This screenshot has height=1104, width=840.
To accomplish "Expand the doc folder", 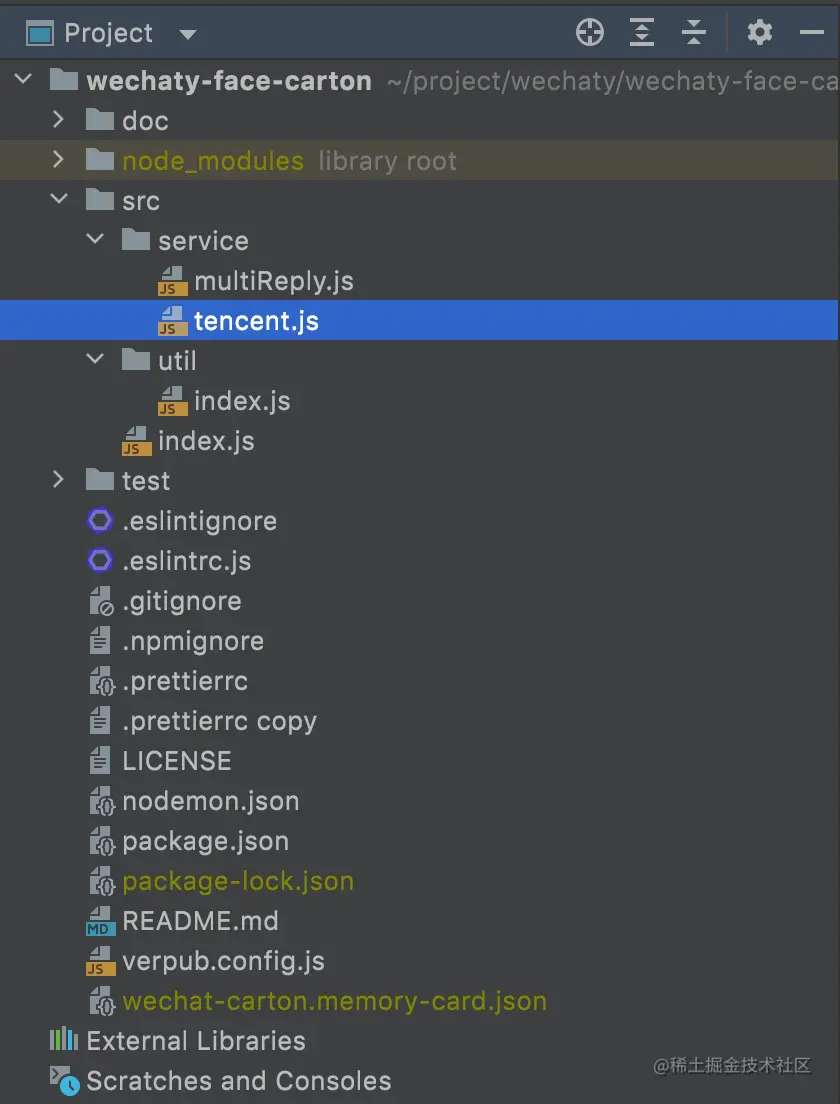I will pos(59,120).
